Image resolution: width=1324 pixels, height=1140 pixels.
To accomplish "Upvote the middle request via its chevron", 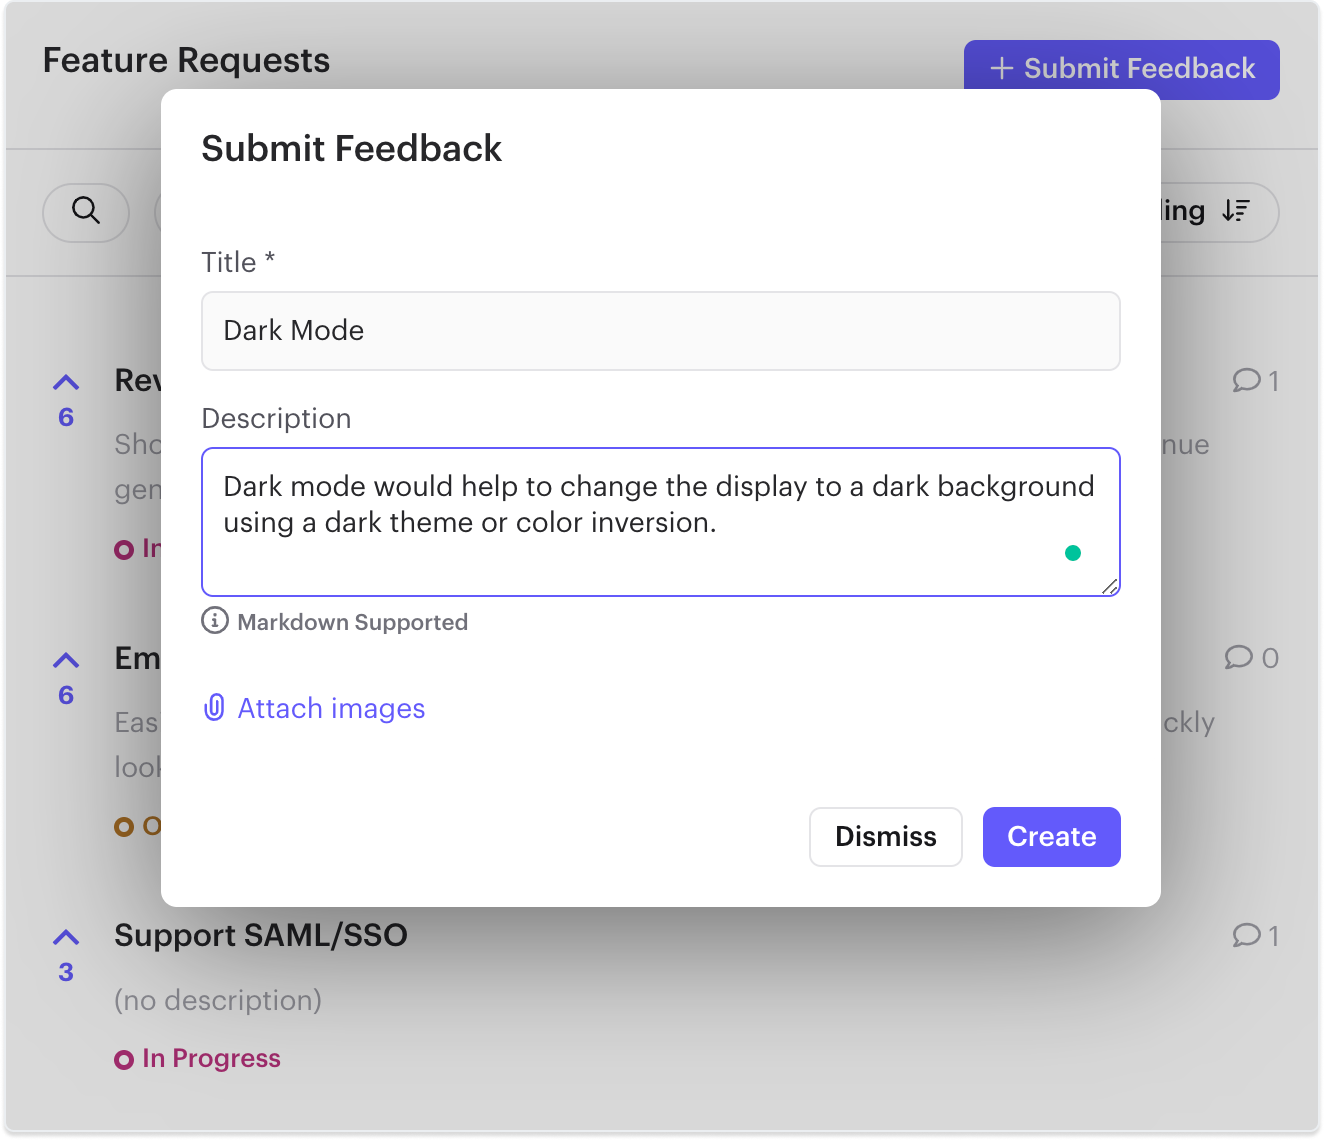I will tap(65, 659).
